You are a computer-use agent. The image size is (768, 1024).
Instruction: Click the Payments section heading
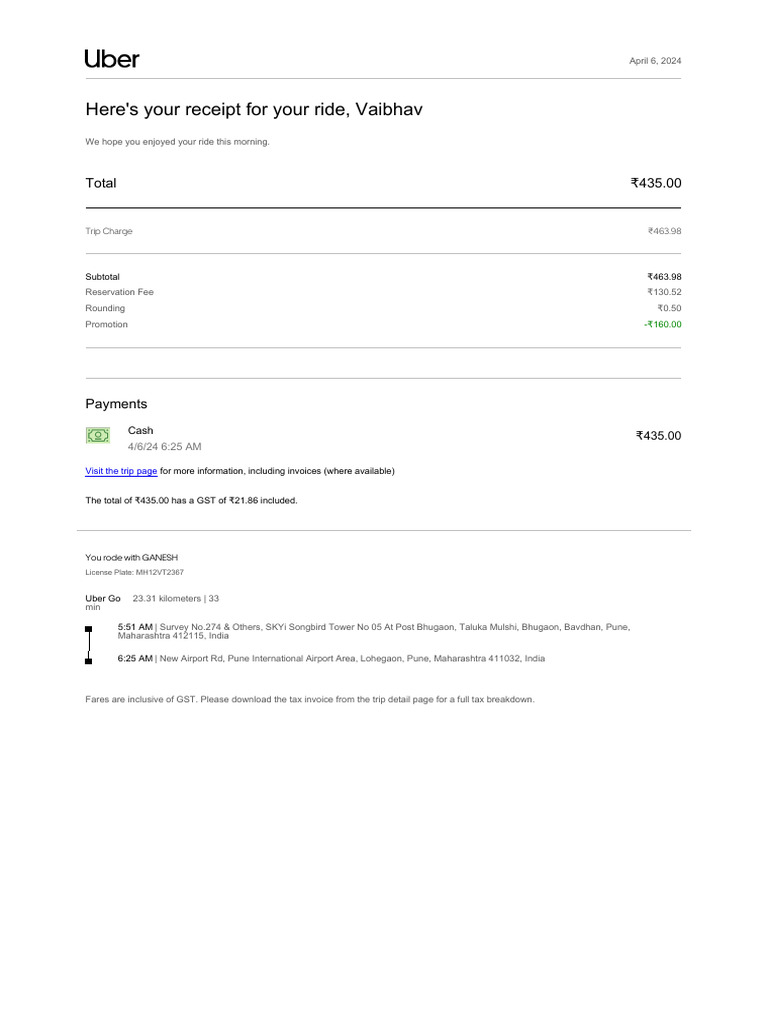(x=116, y=404)
